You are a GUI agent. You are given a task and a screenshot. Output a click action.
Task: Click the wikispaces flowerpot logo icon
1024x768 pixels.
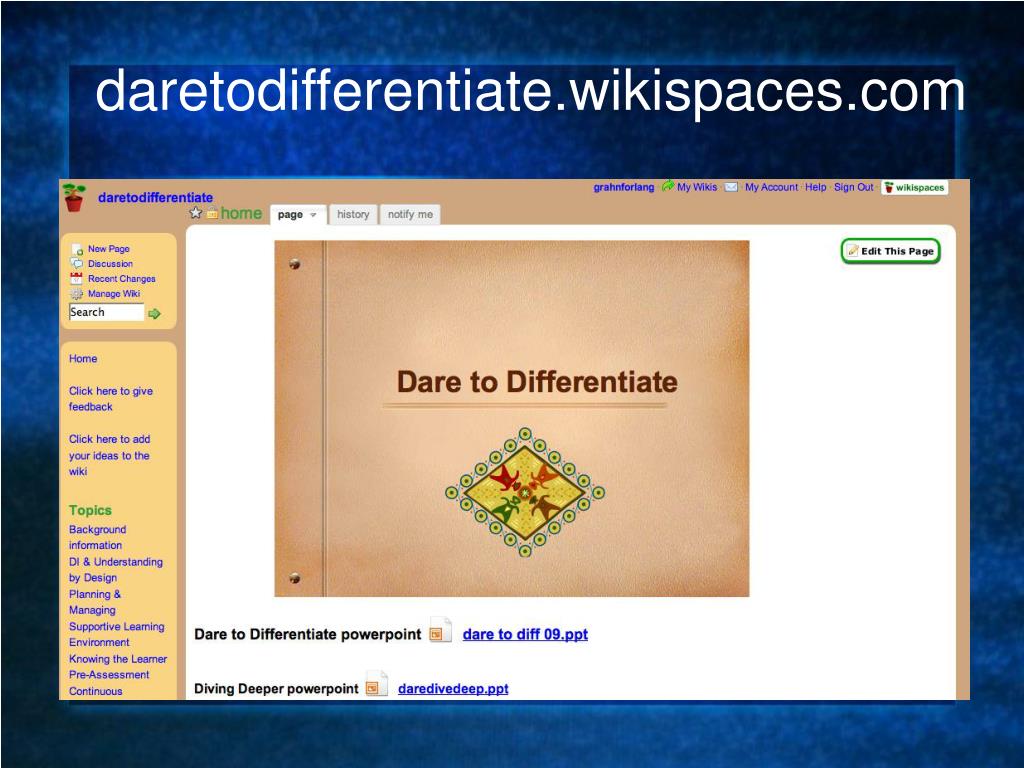pos(74,197)
